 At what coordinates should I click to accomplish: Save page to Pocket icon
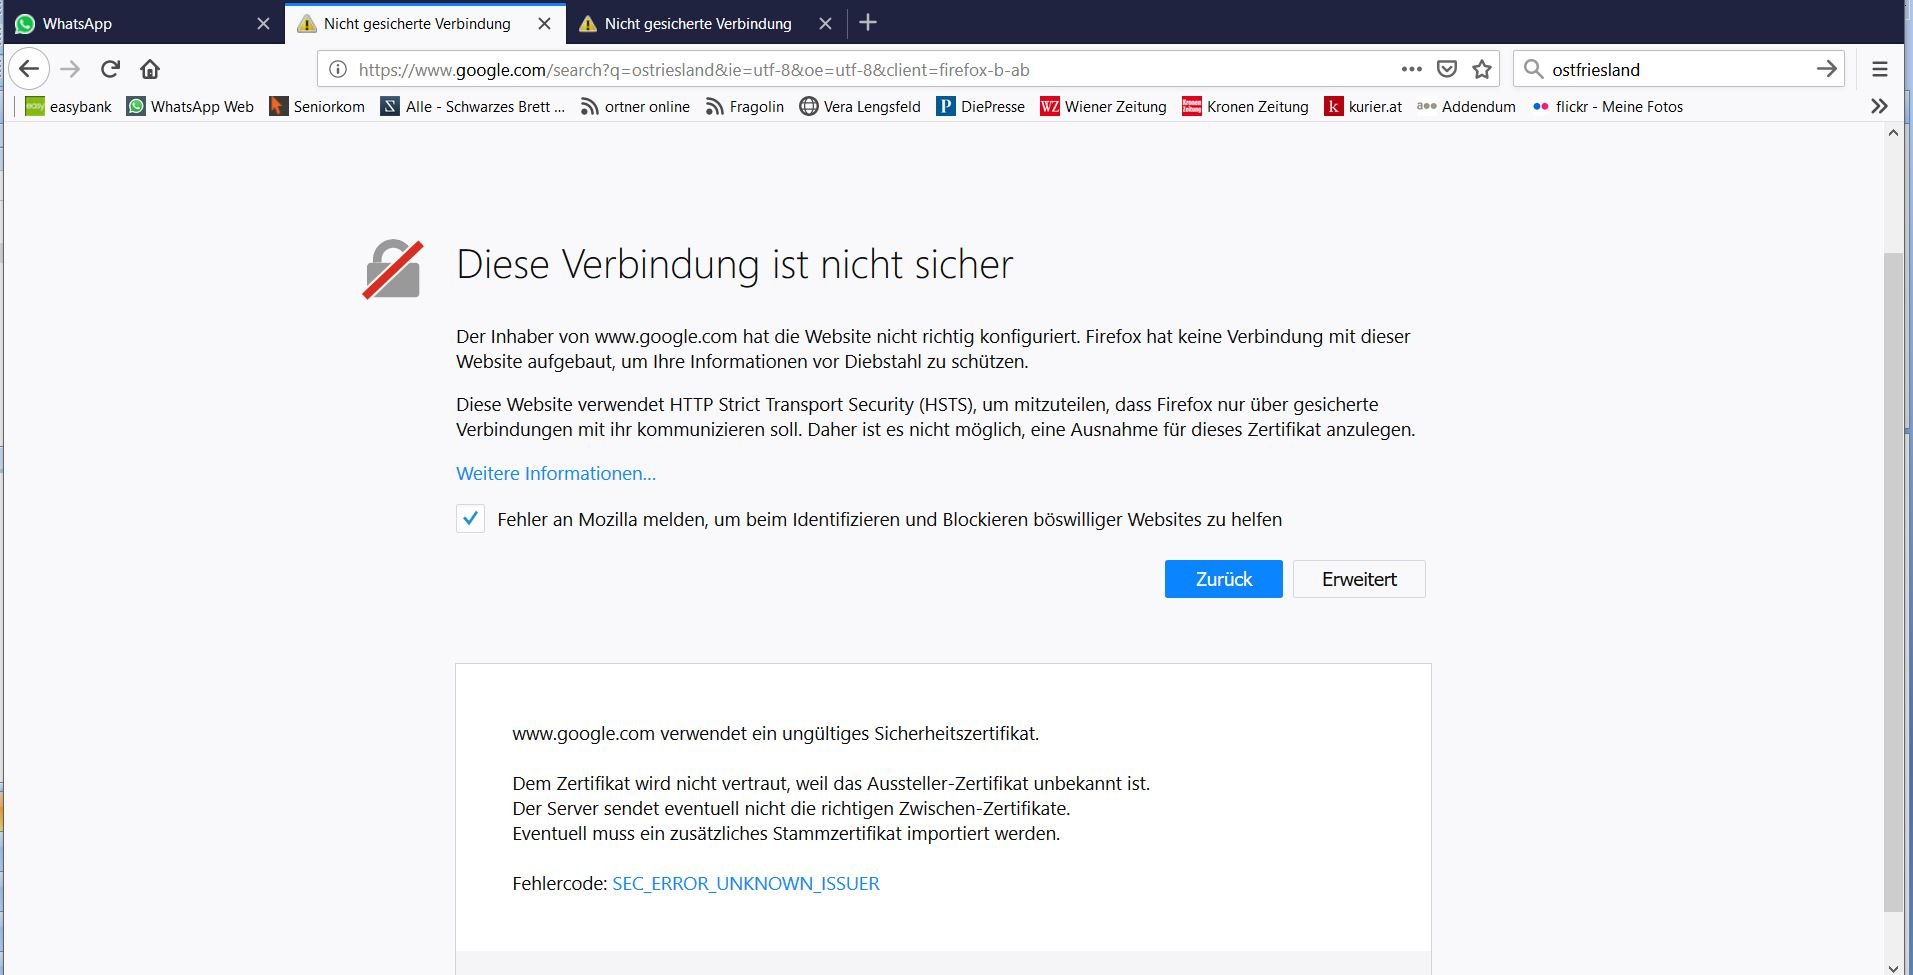(x=1446, y=69)
